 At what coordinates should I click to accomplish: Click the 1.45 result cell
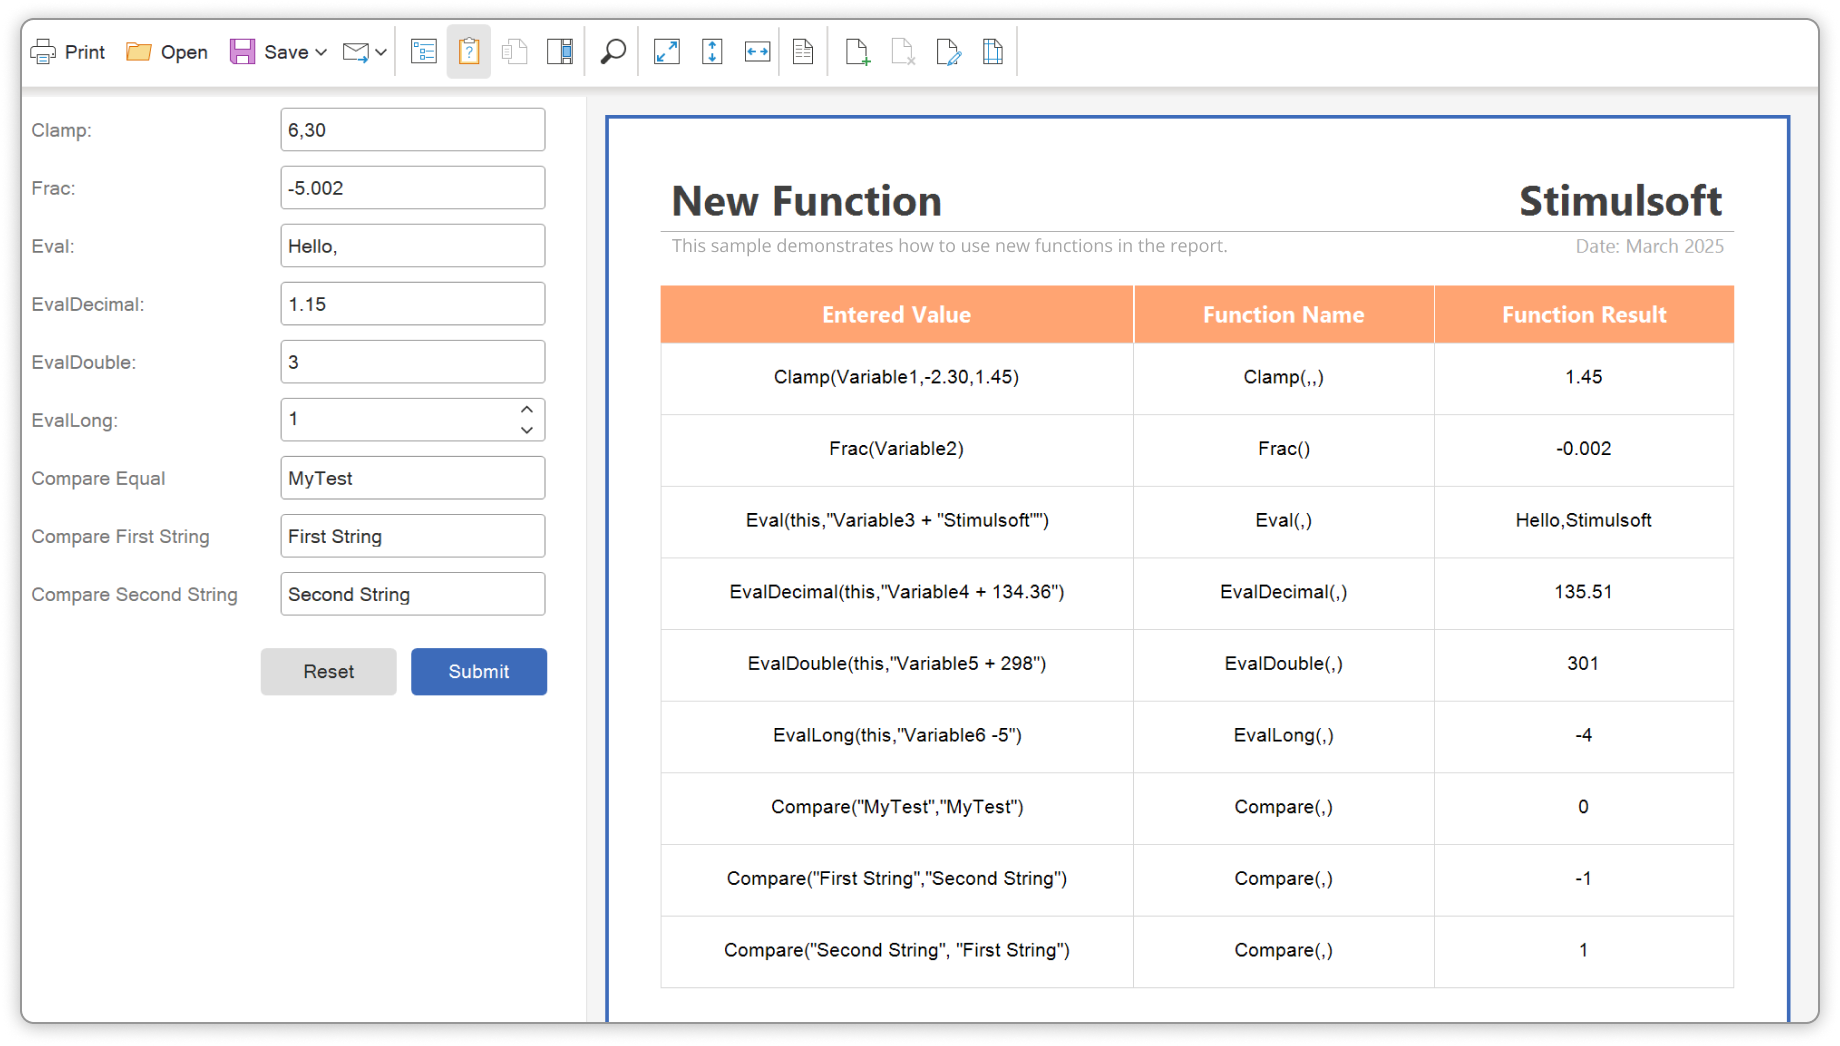tap(1584, 378)
